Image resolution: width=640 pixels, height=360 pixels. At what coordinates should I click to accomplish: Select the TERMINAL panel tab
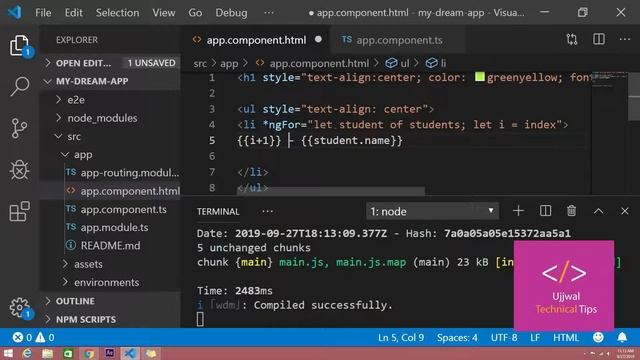click(x=218, y=211)
